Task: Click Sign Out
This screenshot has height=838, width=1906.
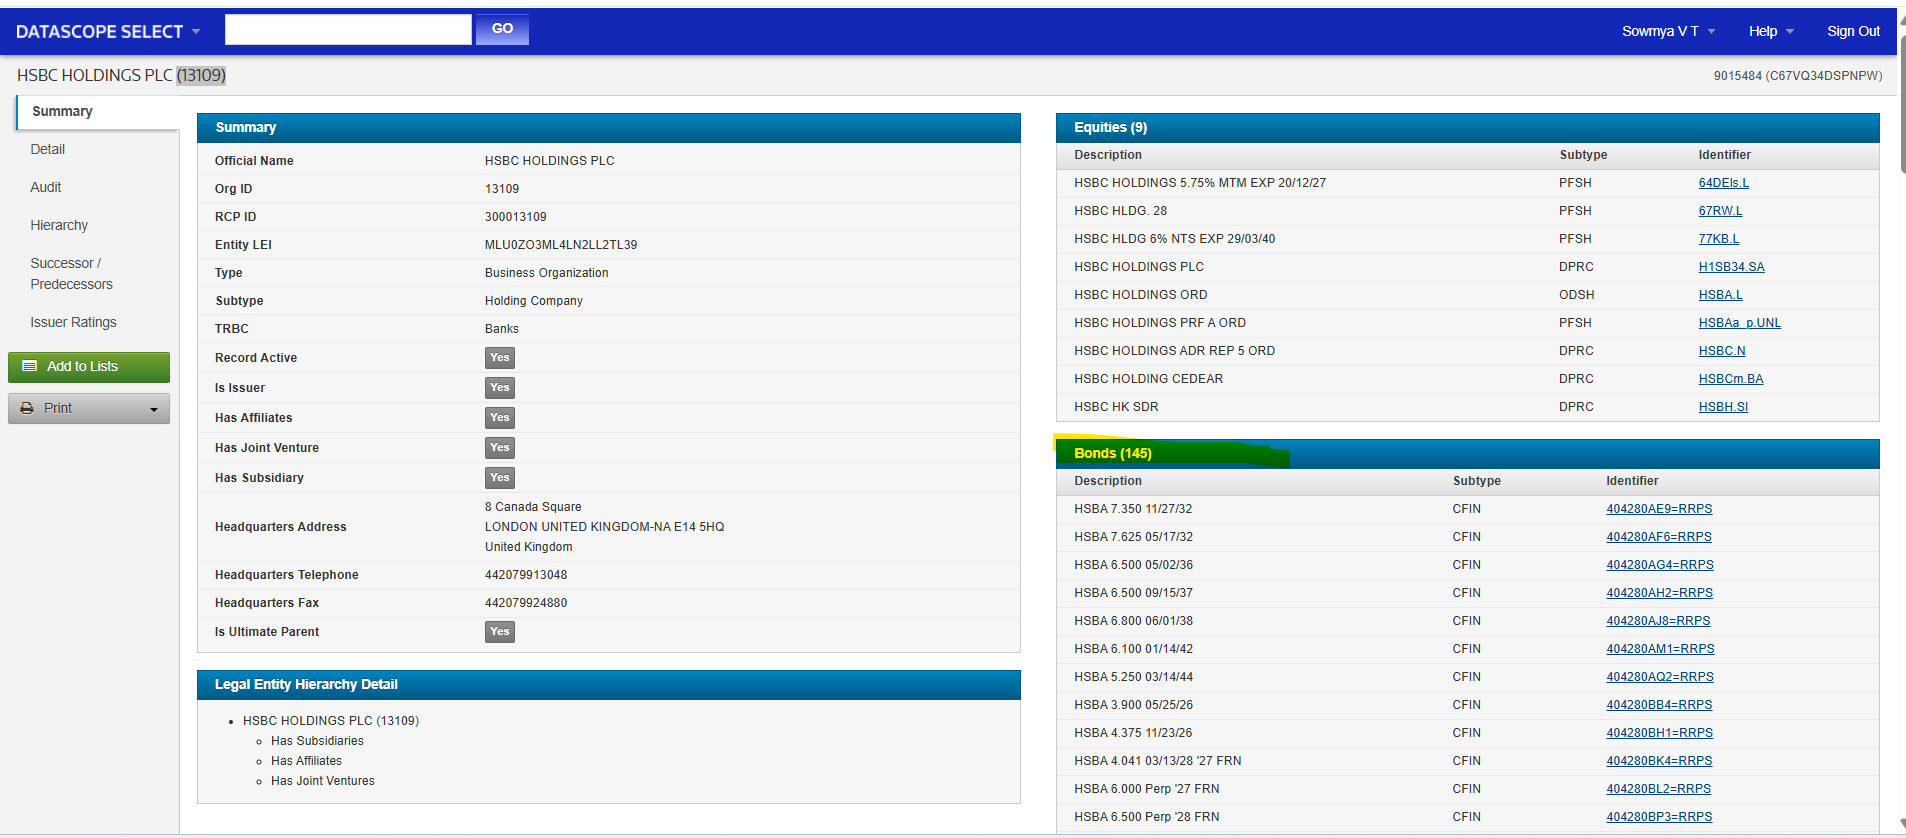Action: click(x=1853, y=31)
